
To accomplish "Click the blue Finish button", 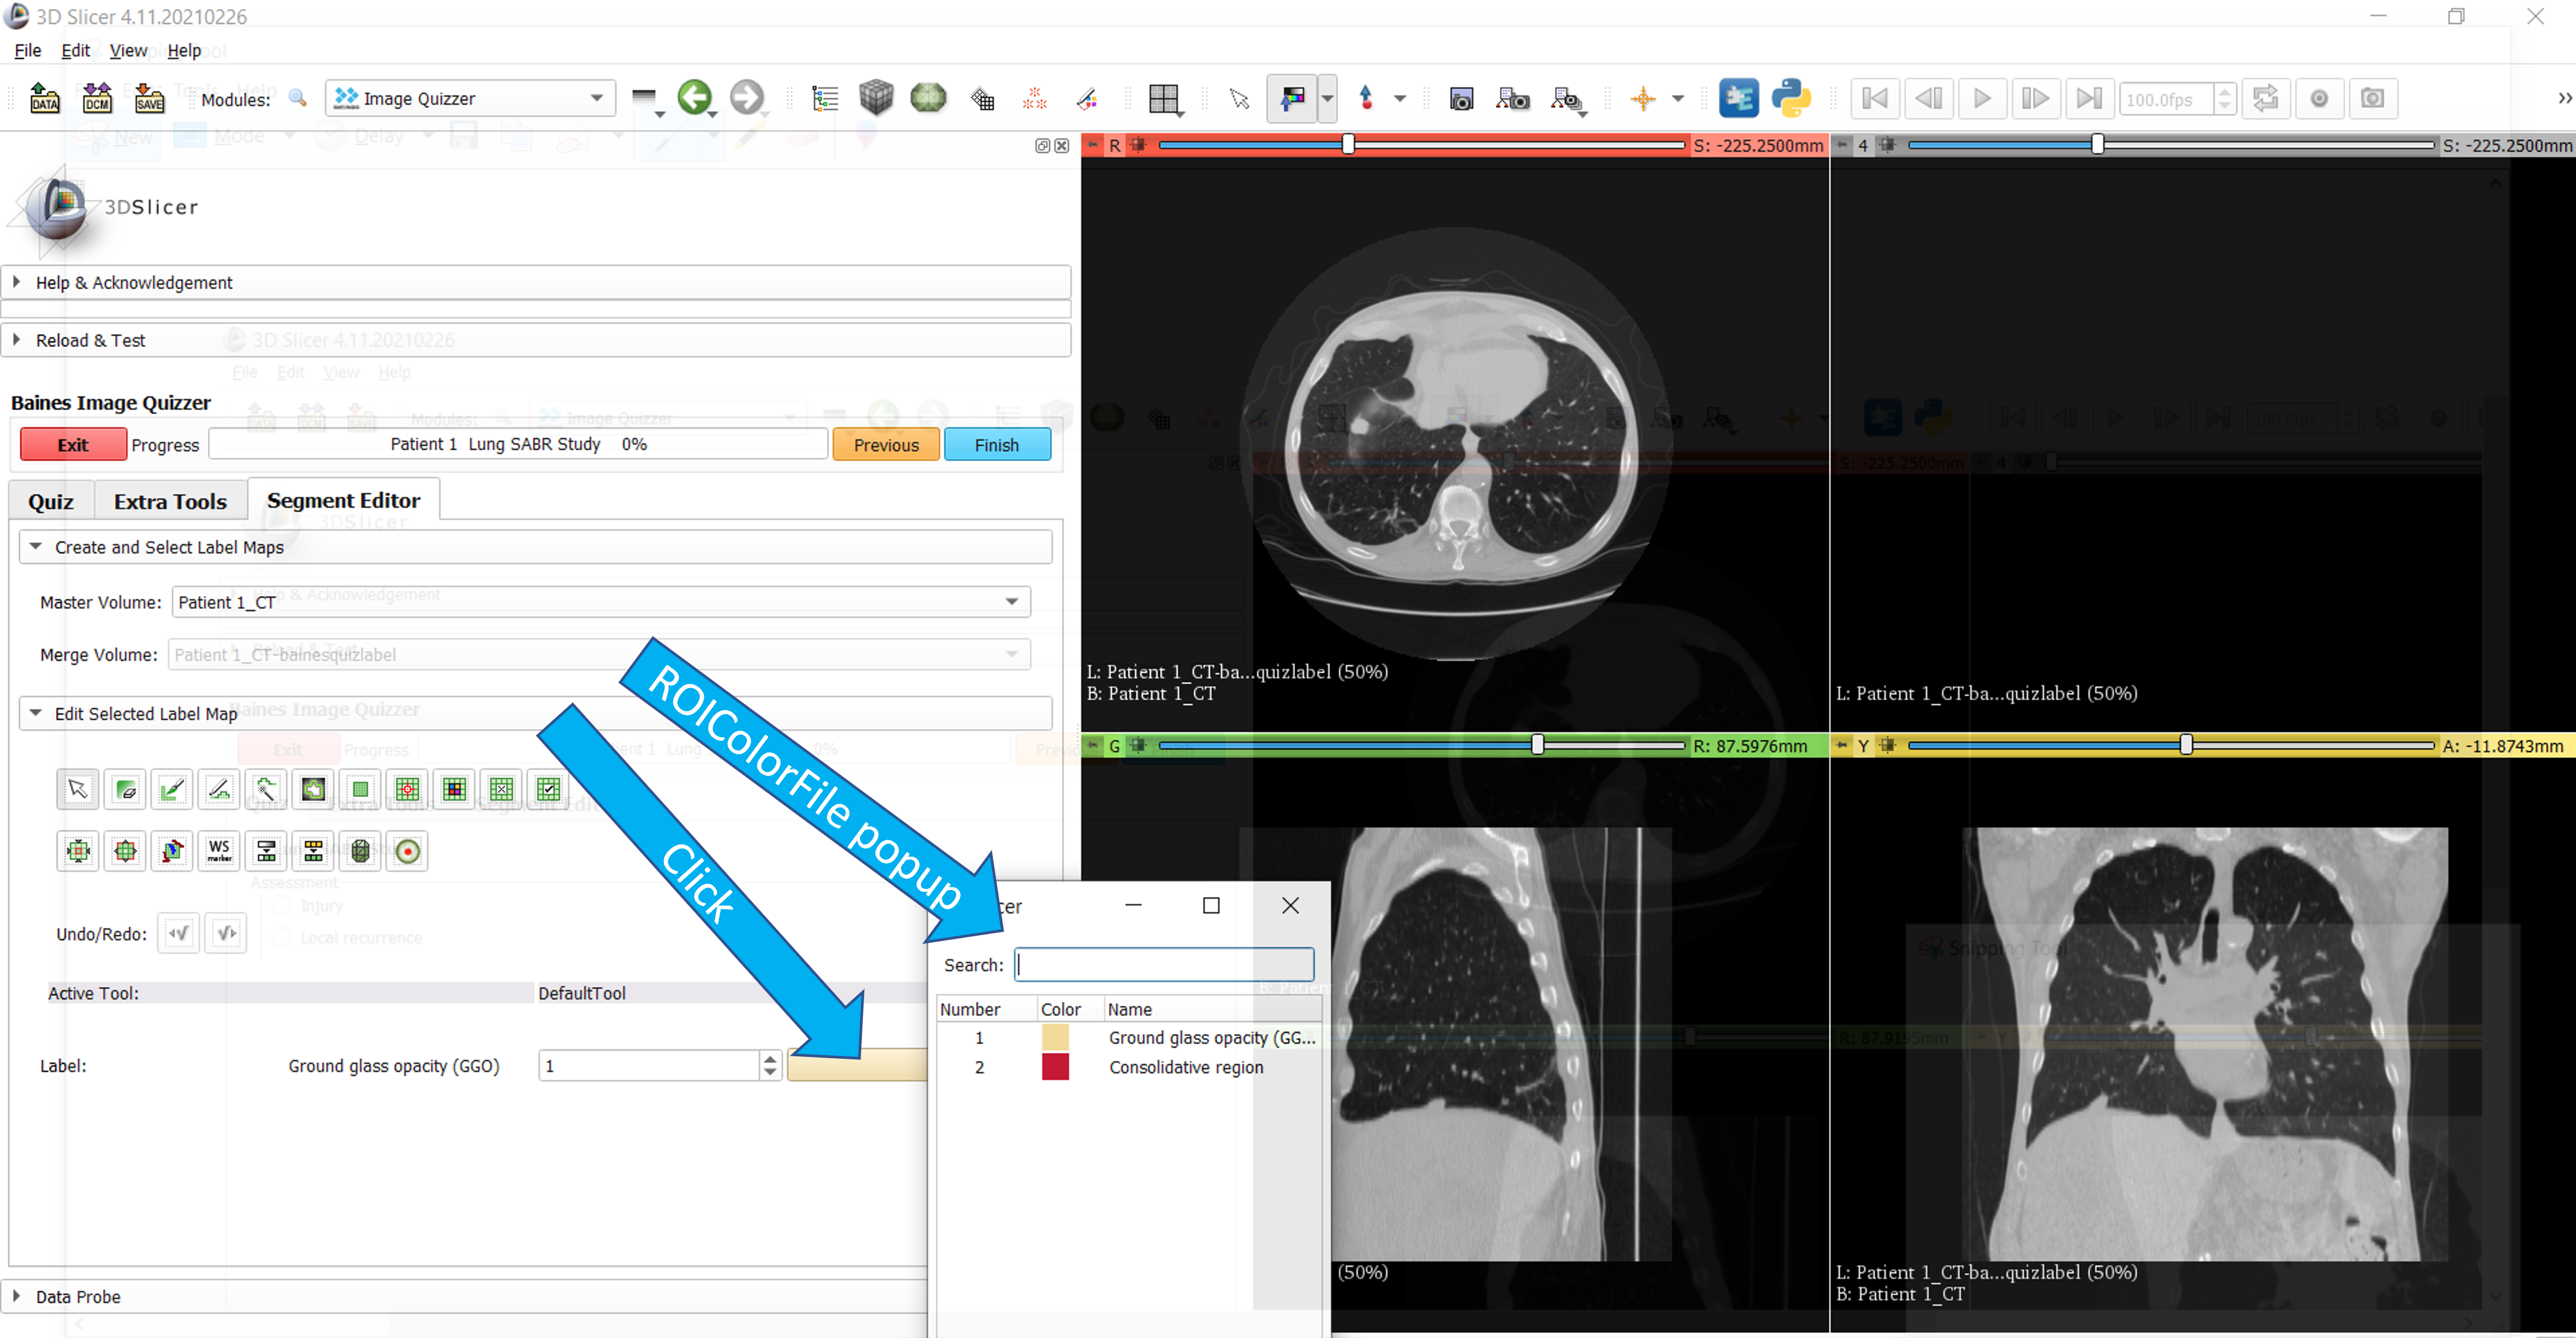I will (x=996, y=444).
